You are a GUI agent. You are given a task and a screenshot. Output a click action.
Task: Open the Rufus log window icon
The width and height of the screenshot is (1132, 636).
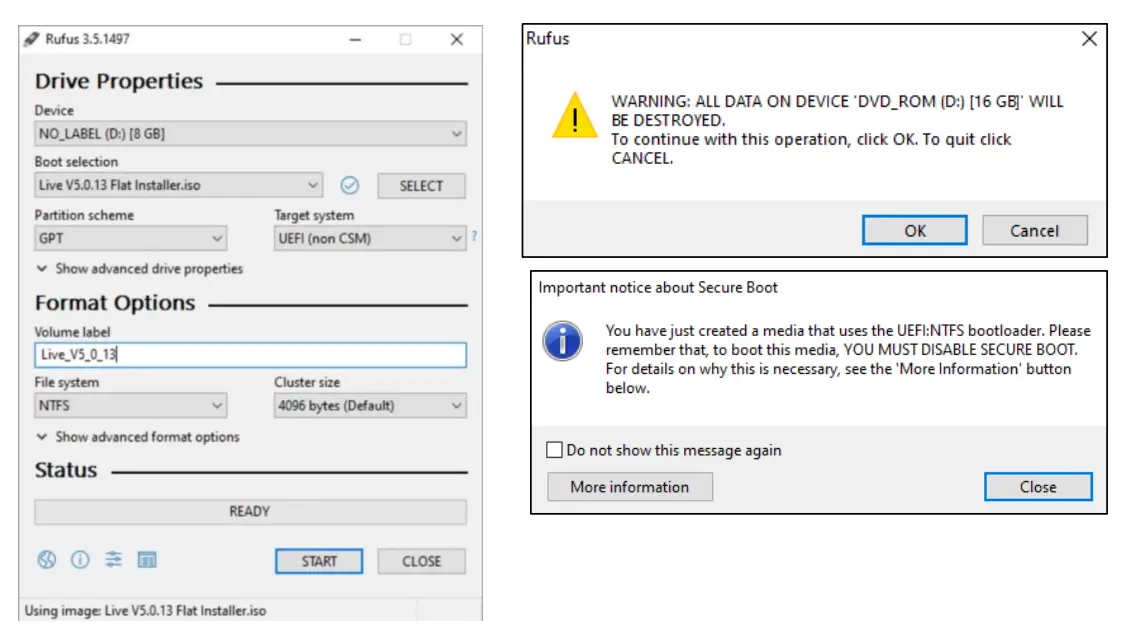(147, 559)
